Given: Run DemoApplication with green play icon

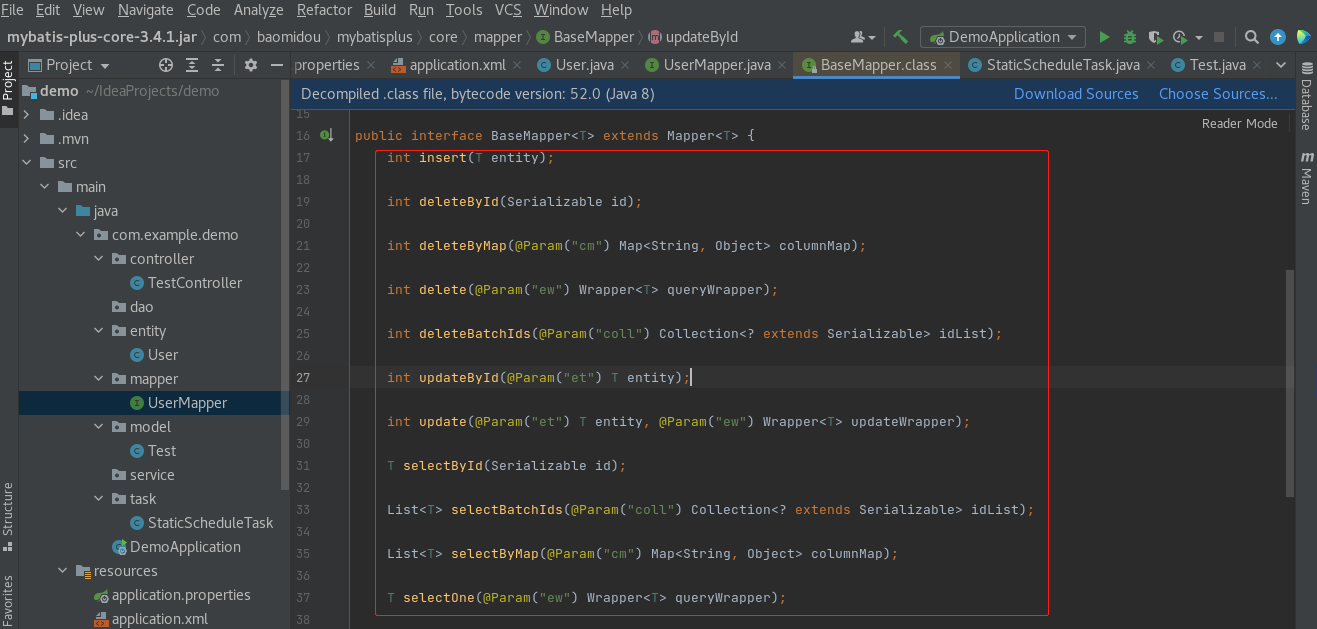Looking at the screenshot, I should click(1104, 37).
